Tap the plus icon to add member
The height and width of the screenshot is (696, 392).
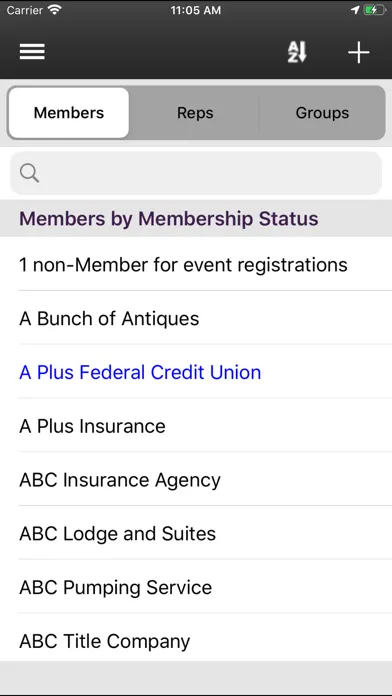(358, 52)
